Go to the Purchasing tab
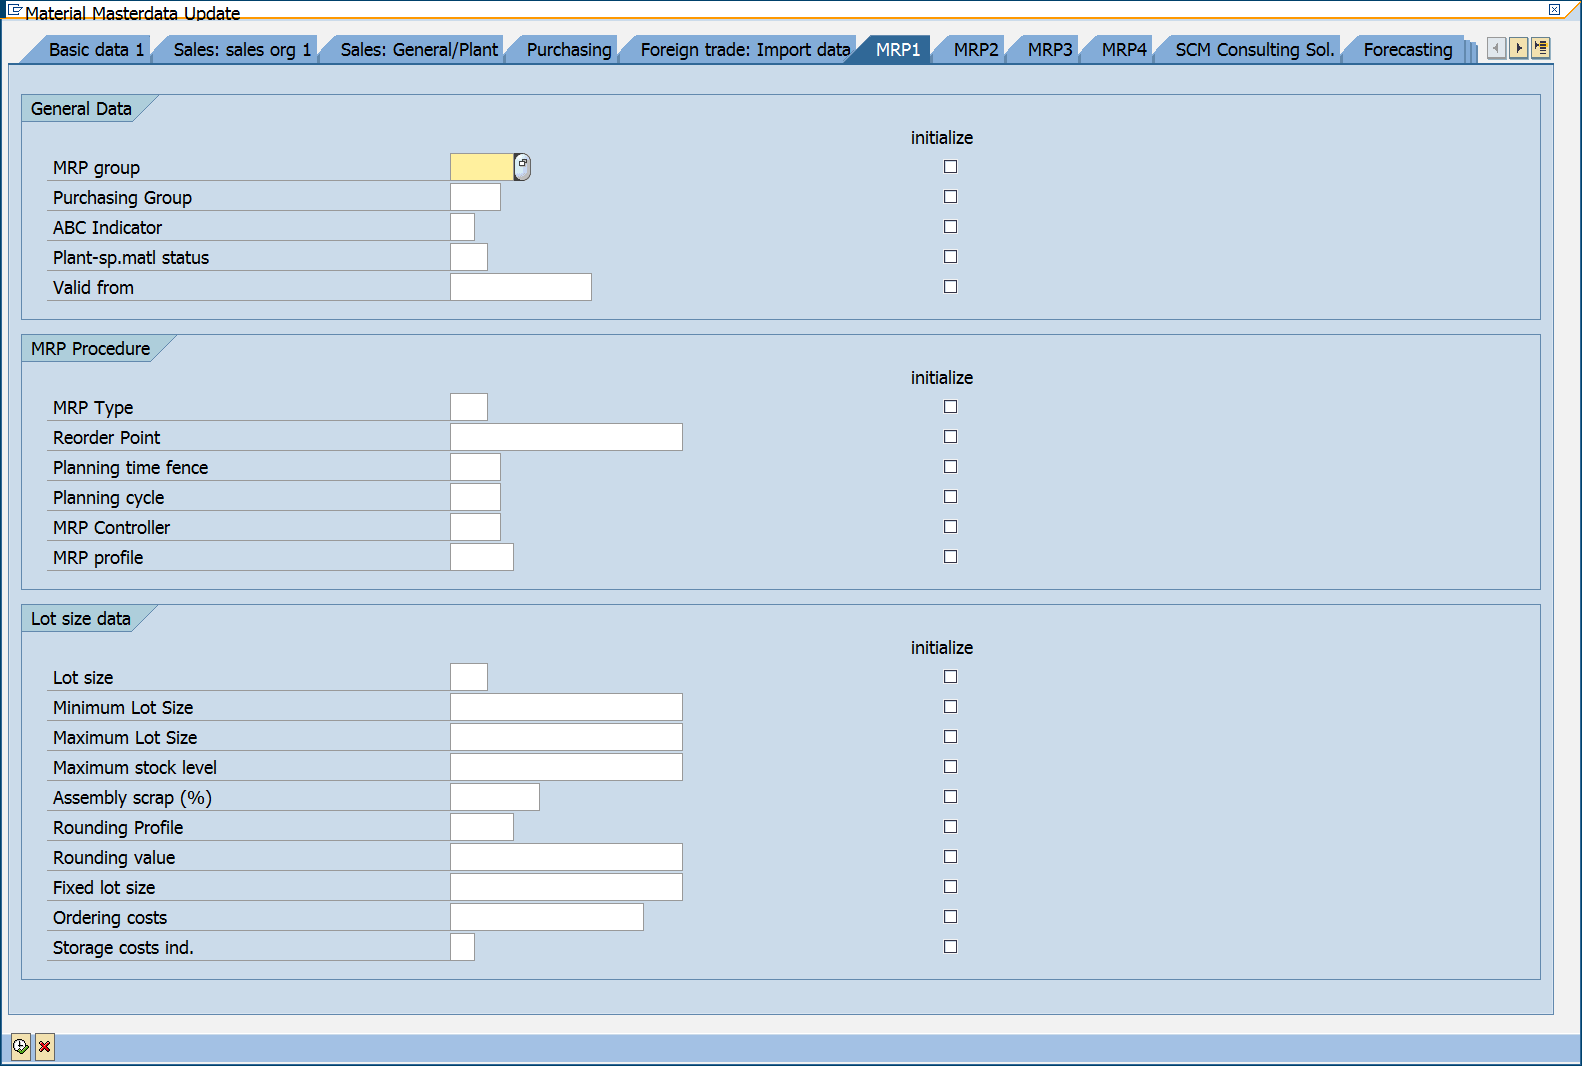1582x1066 pixels. click(568, 50)
